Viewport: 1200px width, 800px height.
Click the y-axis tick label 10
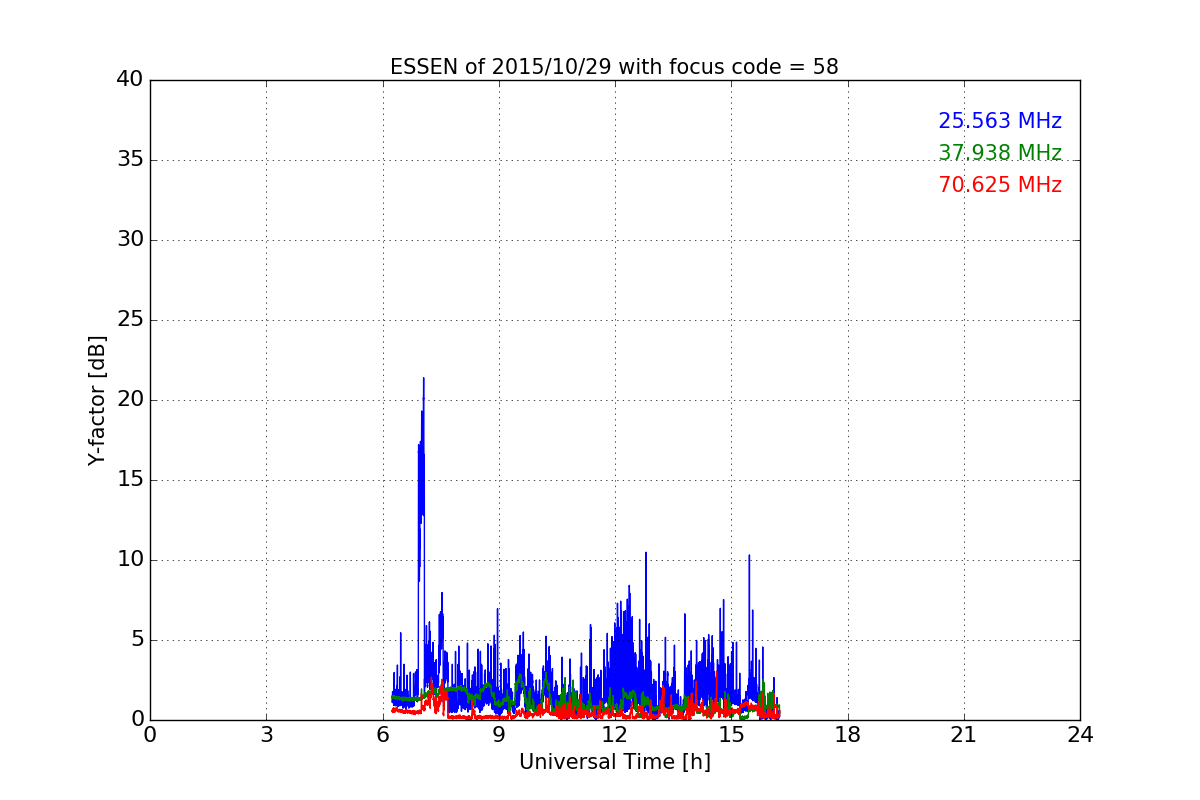coord(129,560)
